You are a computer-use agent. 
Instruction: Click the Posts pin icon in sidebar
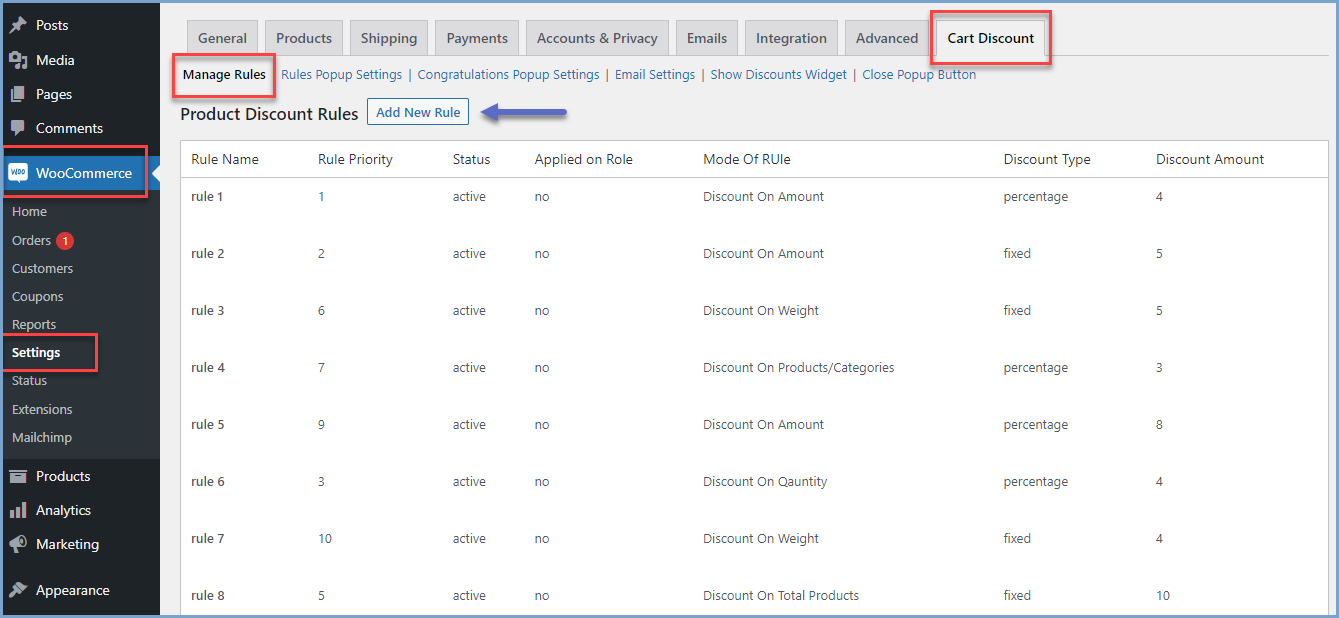coord(18,25)
